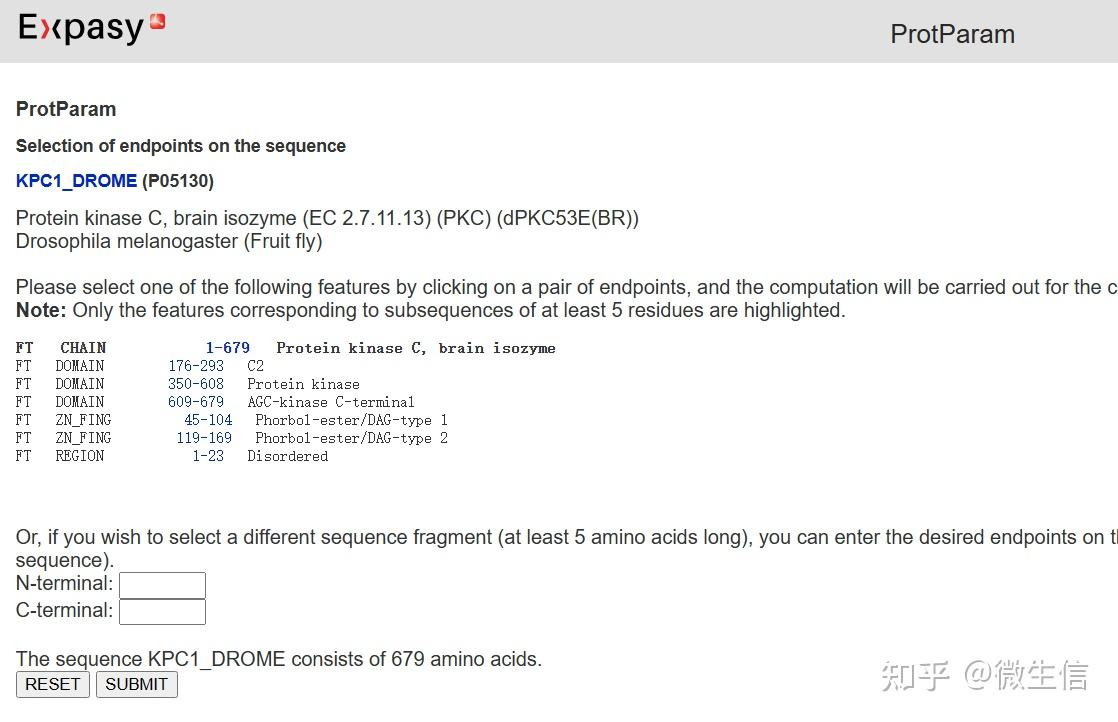Click the RESET button
The image size is (1118, 722).
(x=52, y=684)
